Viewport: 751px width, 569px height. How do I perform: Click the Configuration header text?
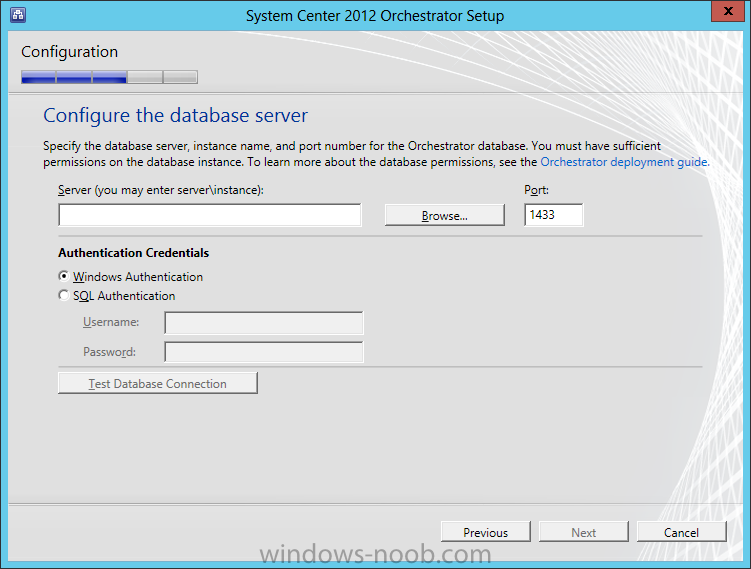coord(69,52)
